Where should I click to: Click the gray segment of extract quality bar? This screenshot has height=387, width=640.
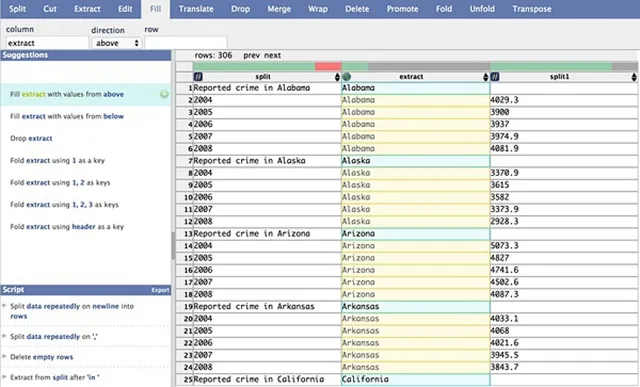429,66
